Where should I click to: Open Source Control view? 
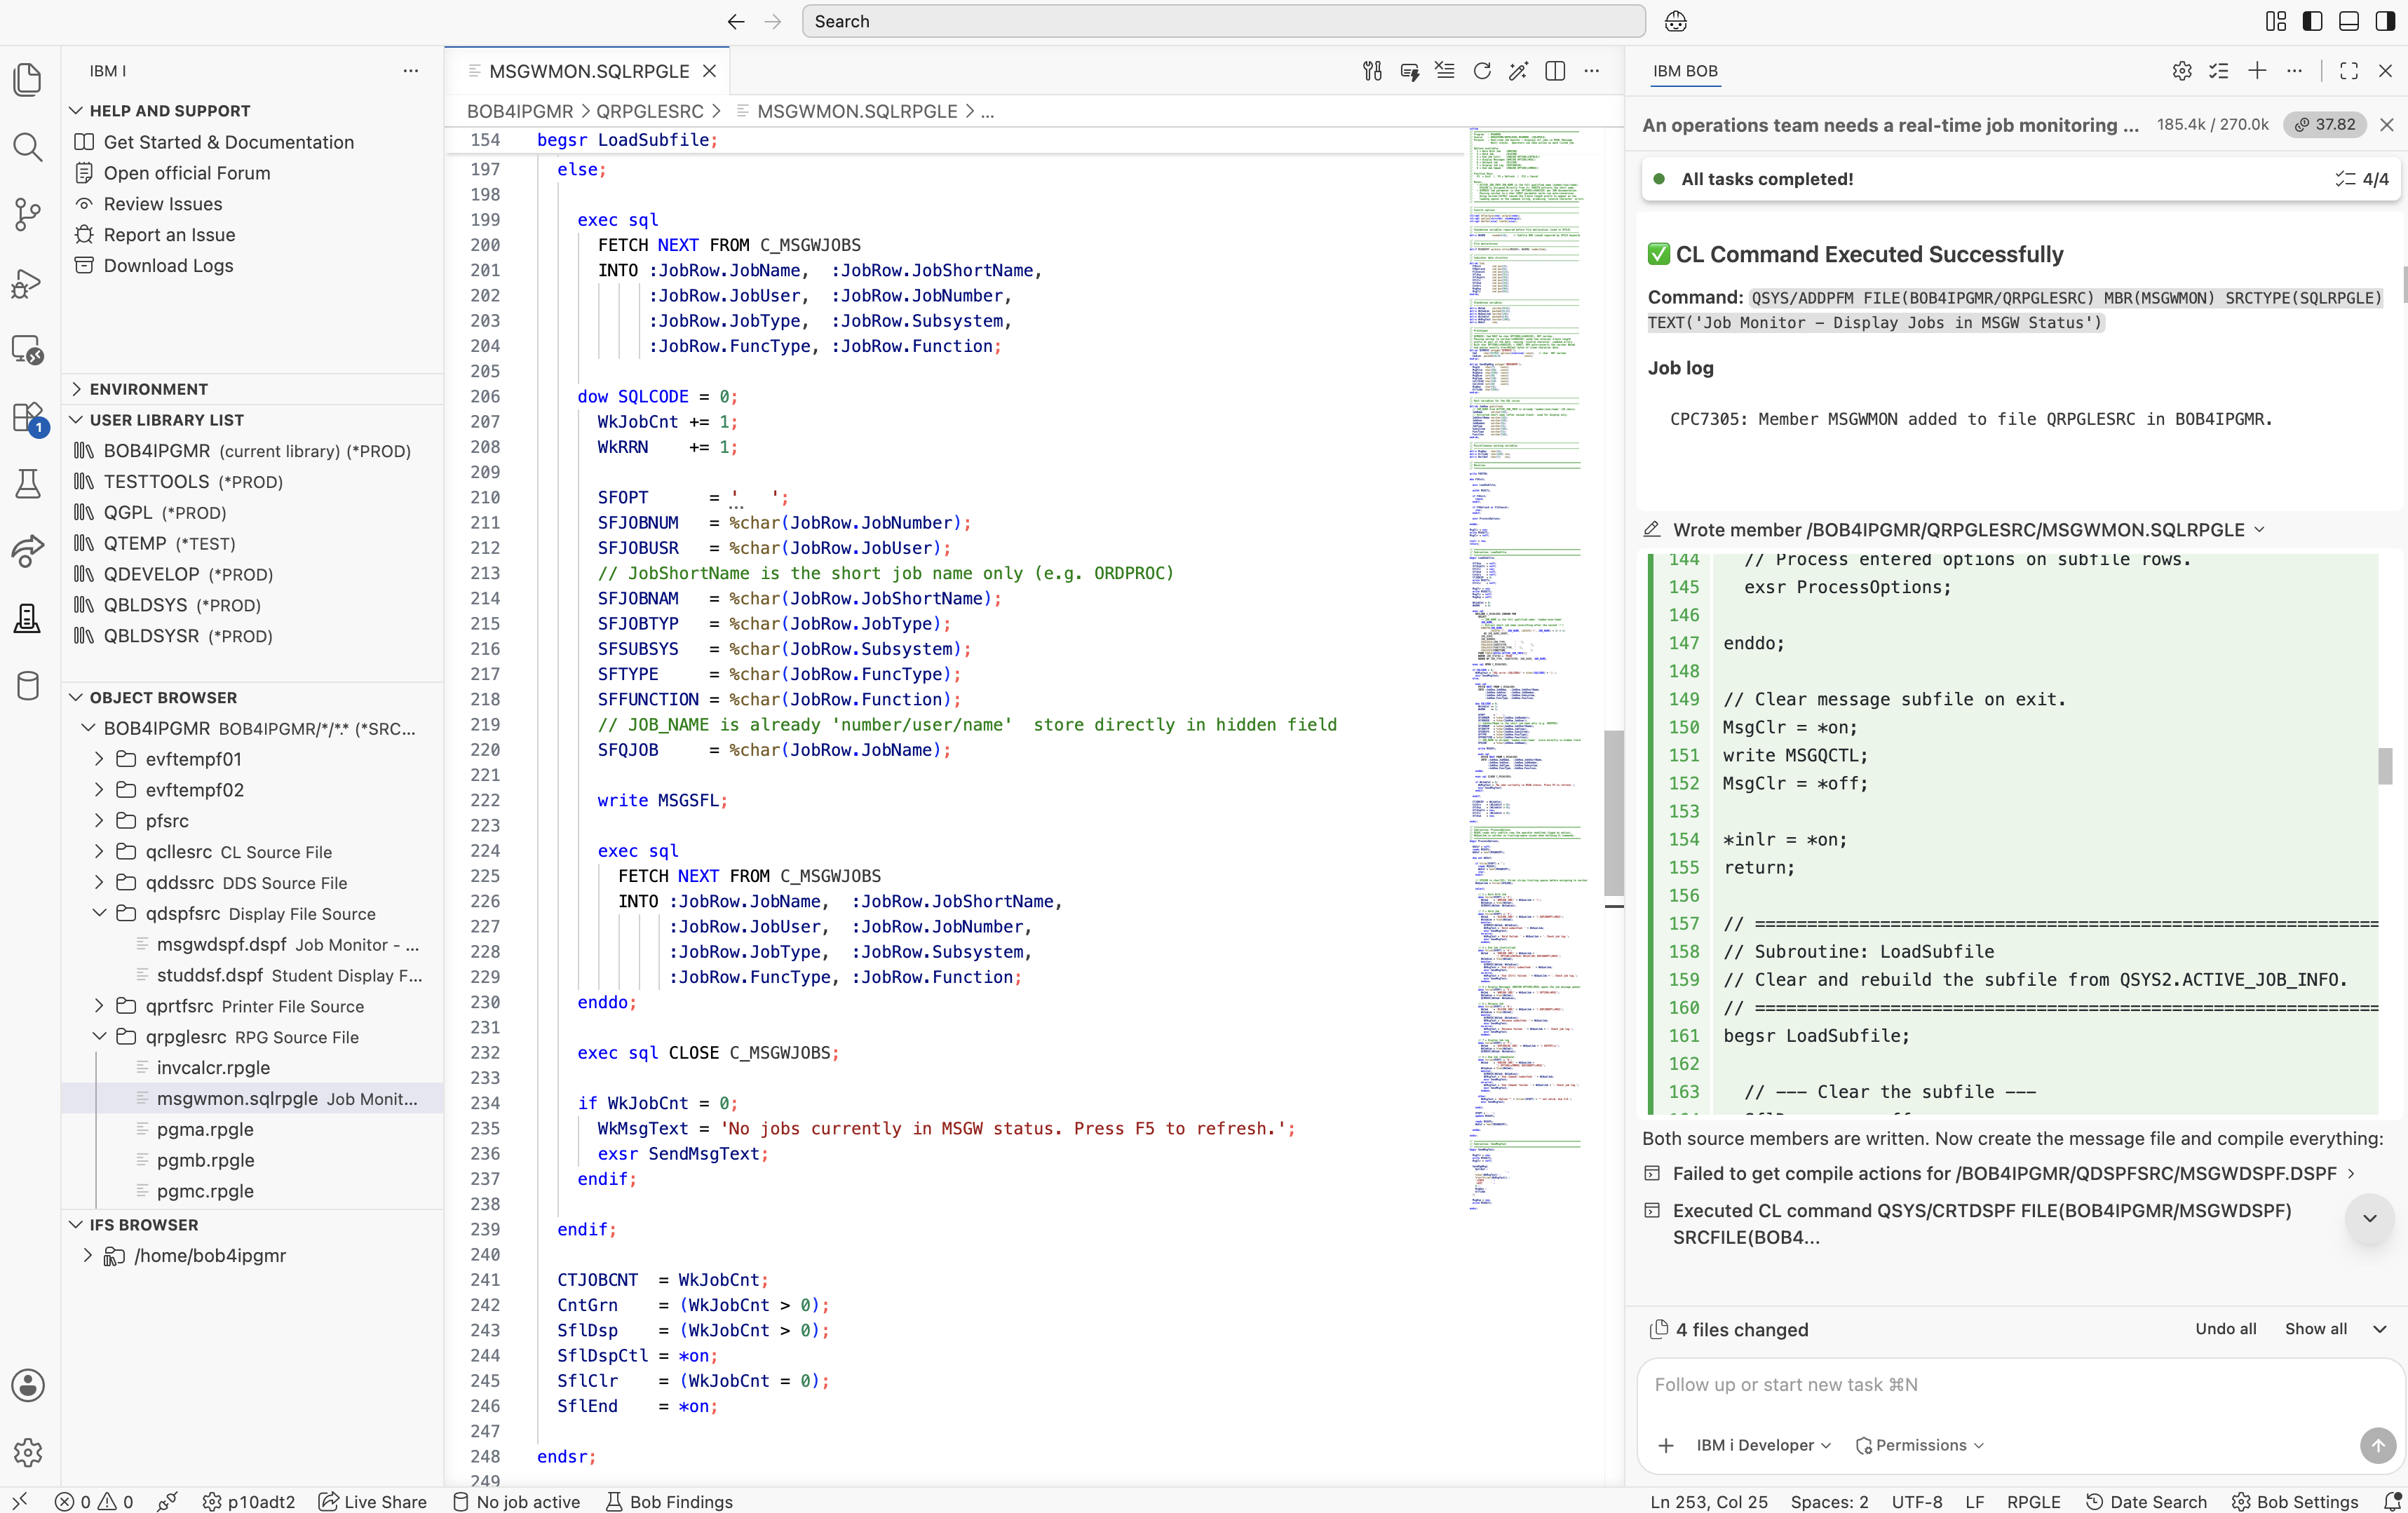pyautogui.click(x=28, y=215)
